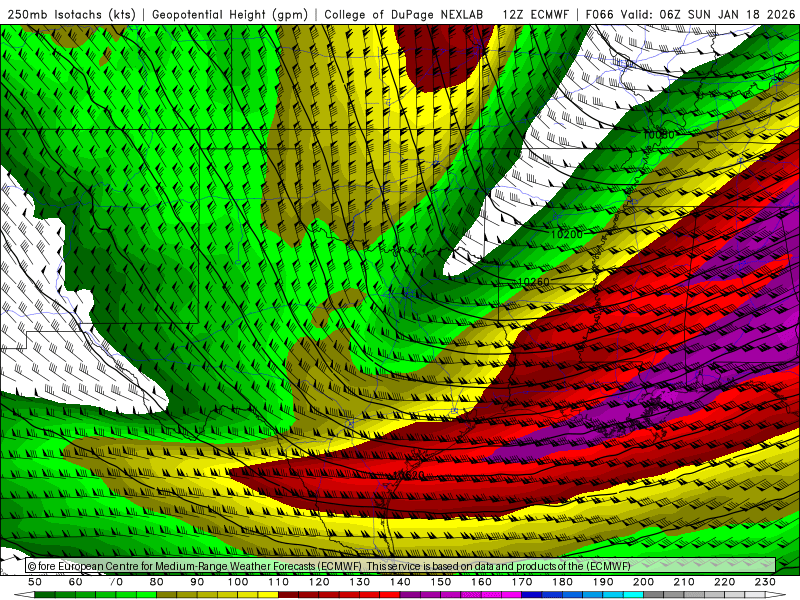
Task: Click the "College of DuPage NEXLAB" title text
Action: click(404, 15)
